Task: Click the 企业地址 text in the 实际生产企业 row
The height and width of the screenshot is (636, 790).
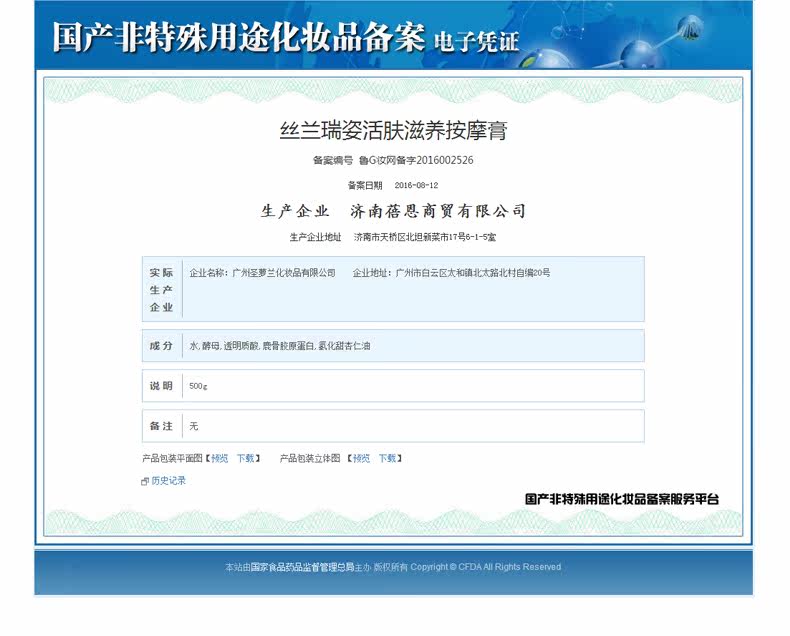Action: point(451,273)
